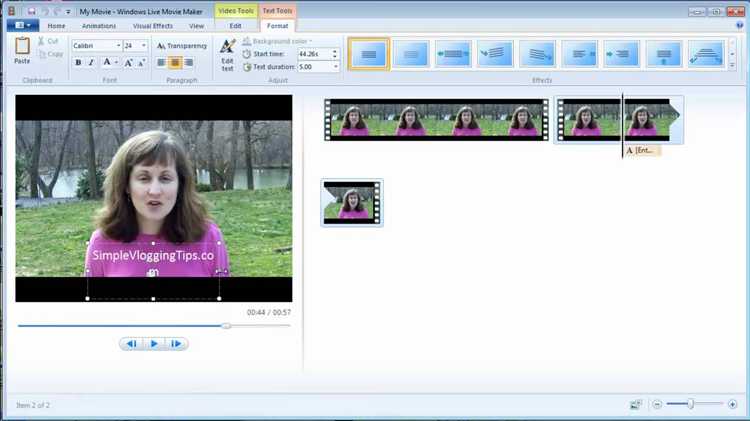Align text to the right
Screen dimensions: 750x421
tap(189, 63)
